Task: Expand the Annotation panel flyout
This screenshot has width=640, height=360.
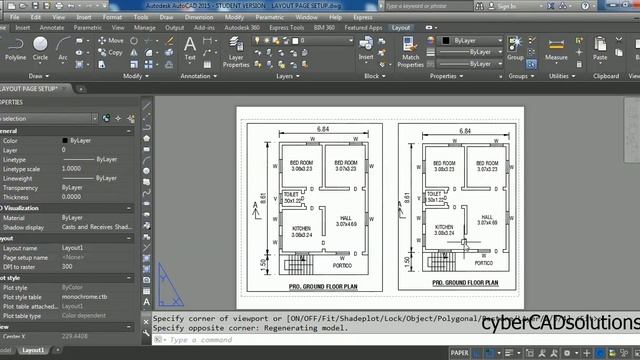Action: 199,76
